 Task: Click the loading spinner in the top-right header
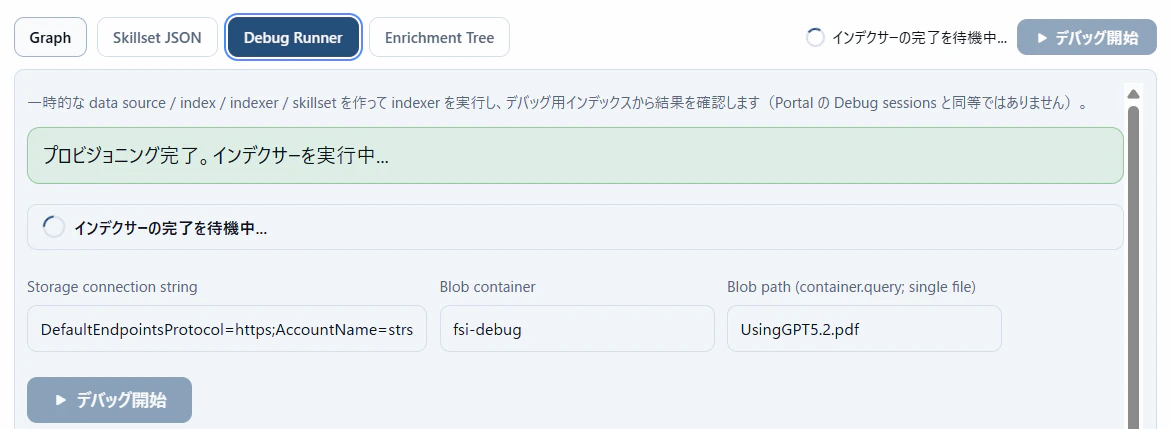pos(815,38)
